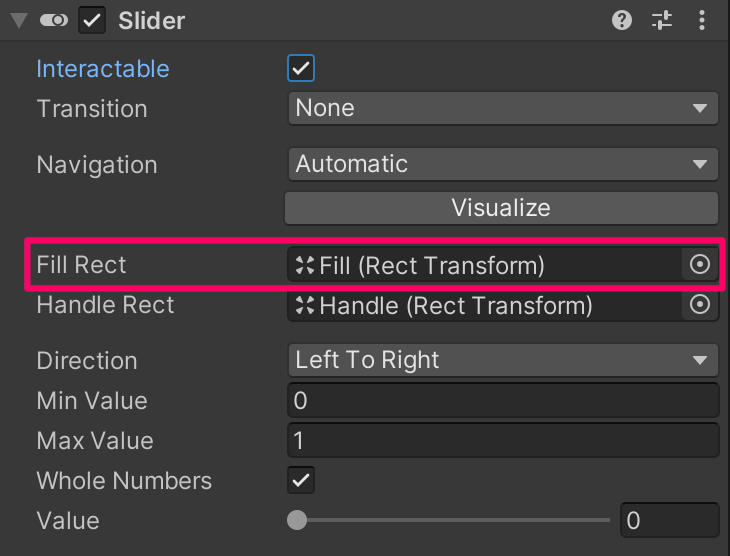Image resolution: width=730 pixels, height=556 pixels.
Task: Uncheck the Interactable checkbox
Action: point(301,68)
